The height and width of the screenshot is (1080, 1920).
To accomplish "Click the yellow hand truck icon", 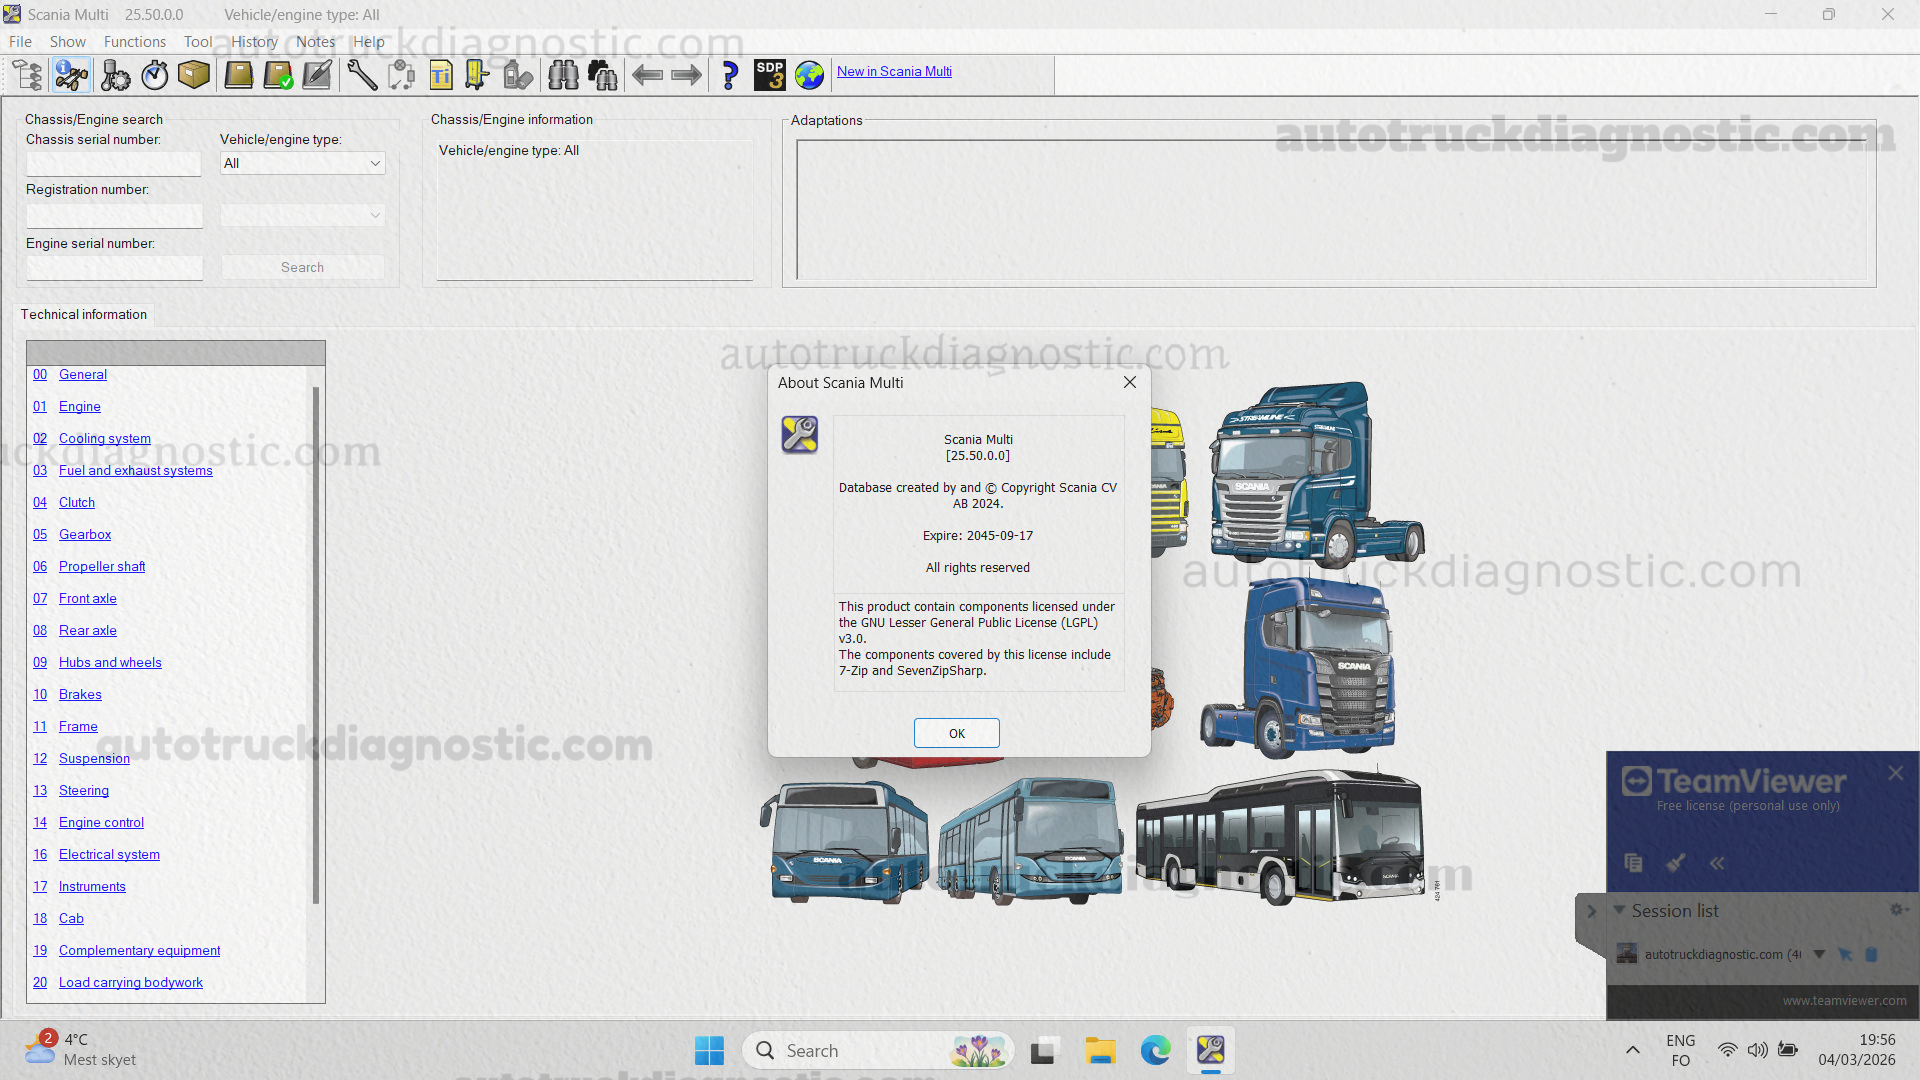I will pos(478,75).
